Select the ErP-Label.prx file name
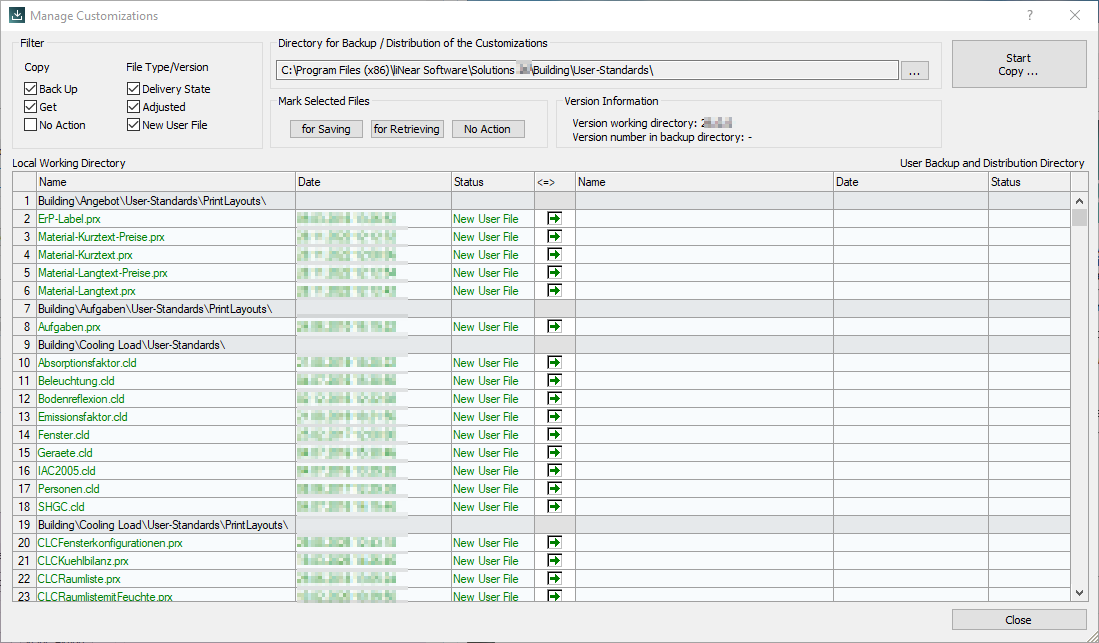This screenshot has height=643, width=1099. 69,219
